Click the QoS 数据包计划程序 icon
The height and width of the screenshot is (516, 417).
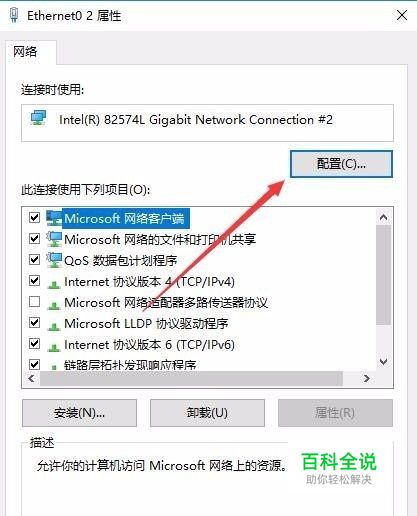click(x=54, y=260)
